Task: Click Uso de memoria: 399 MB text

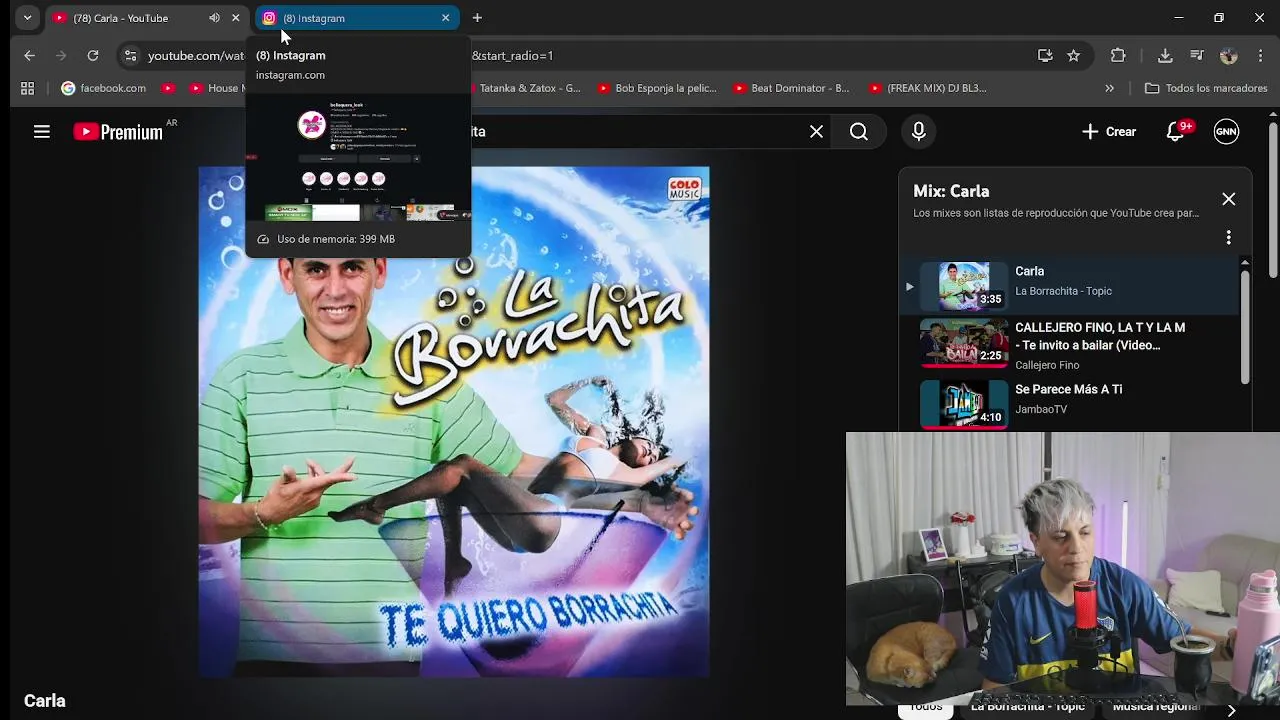Action: coord(336,239)
